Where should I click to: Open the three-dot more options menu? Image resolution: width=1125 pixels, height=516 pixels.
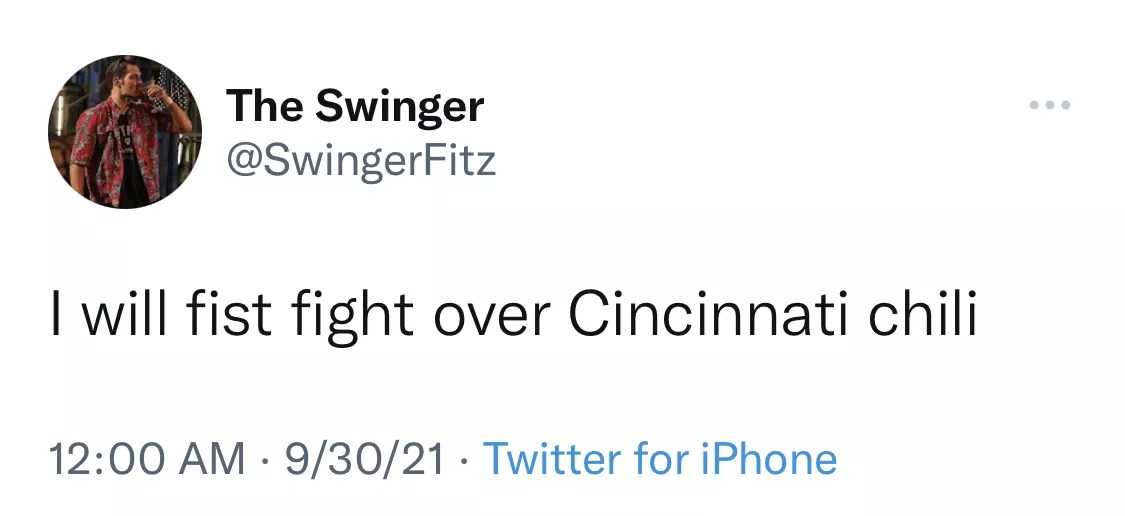(x=1050, y=105)
